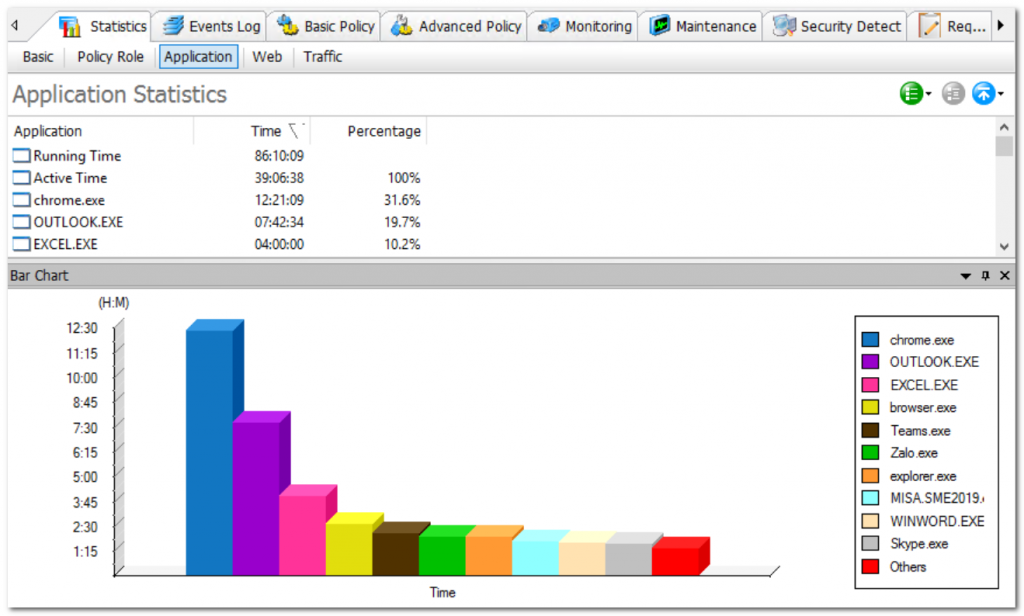Switch to the Security Detect tab

click(x=836, y=26)
